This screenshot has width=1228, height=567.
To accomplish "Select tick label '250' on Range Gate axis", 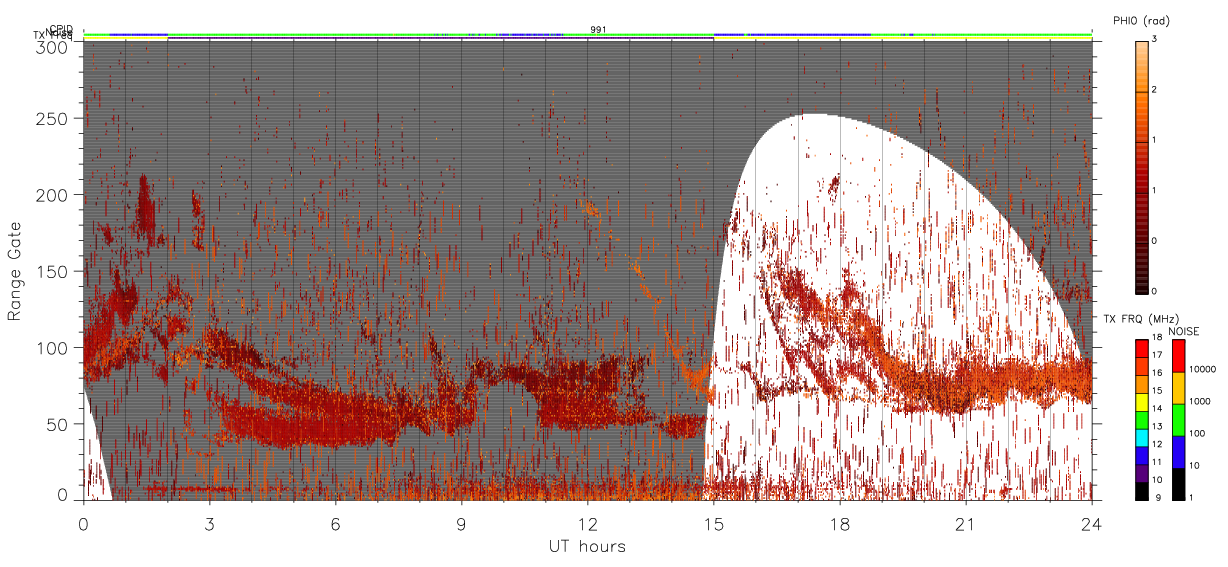I will click(54, 118).
